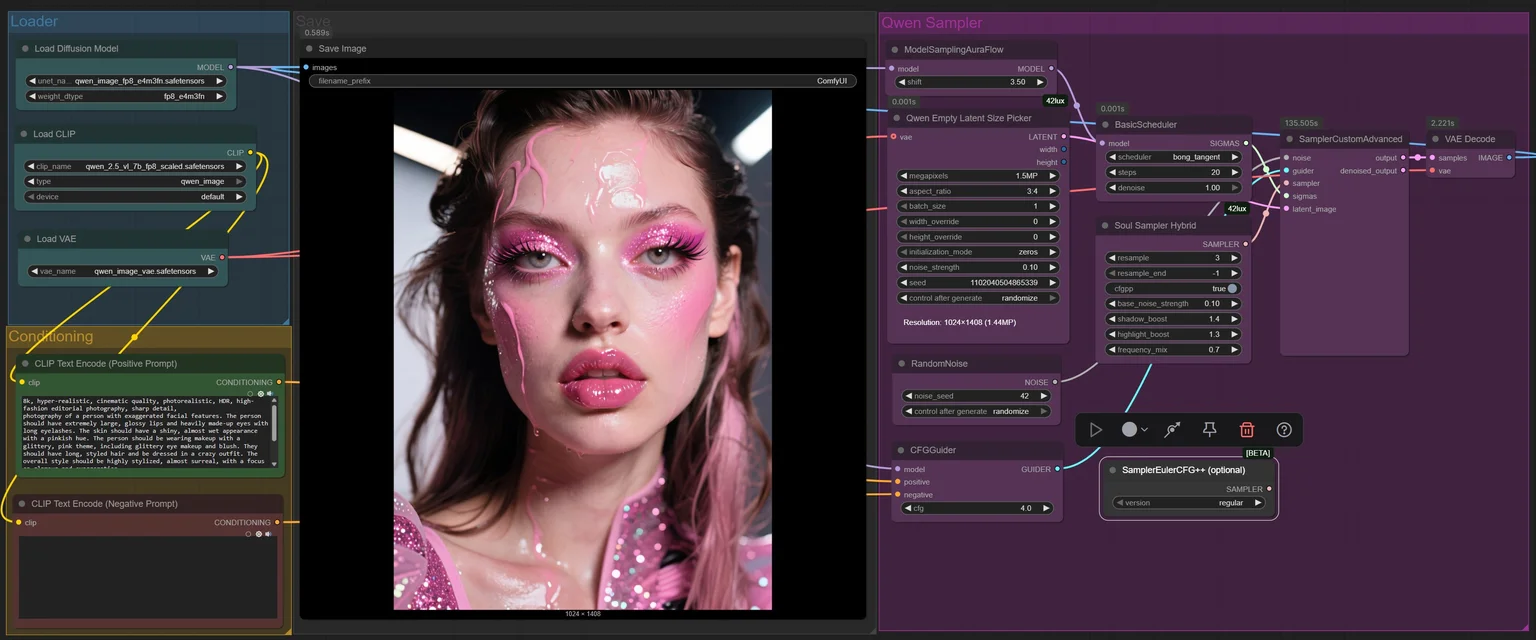Open the initialization_mode zeros dropdown
The height and width of the screenshot is (640, 1536).
[x=978, y=252]
